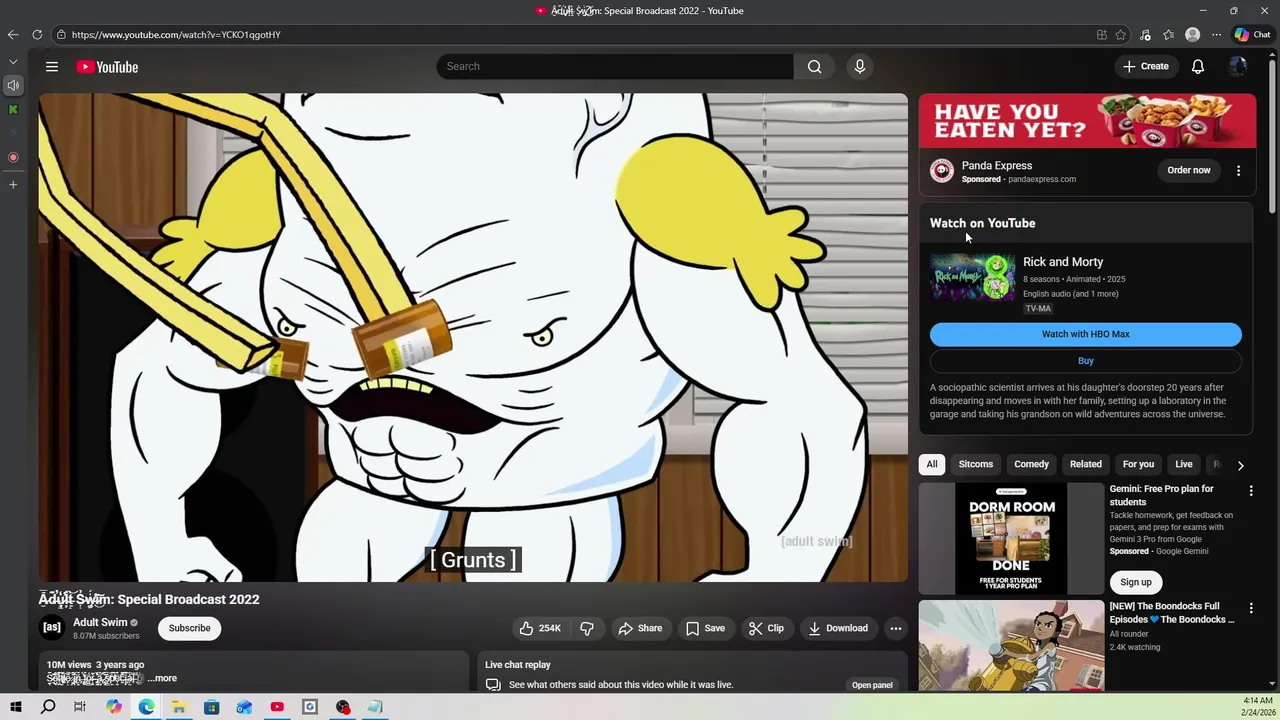The image size is (1280, 720).
Task: Click the search magnifier button
Action: pyautogui.click(x=815, y=67)
